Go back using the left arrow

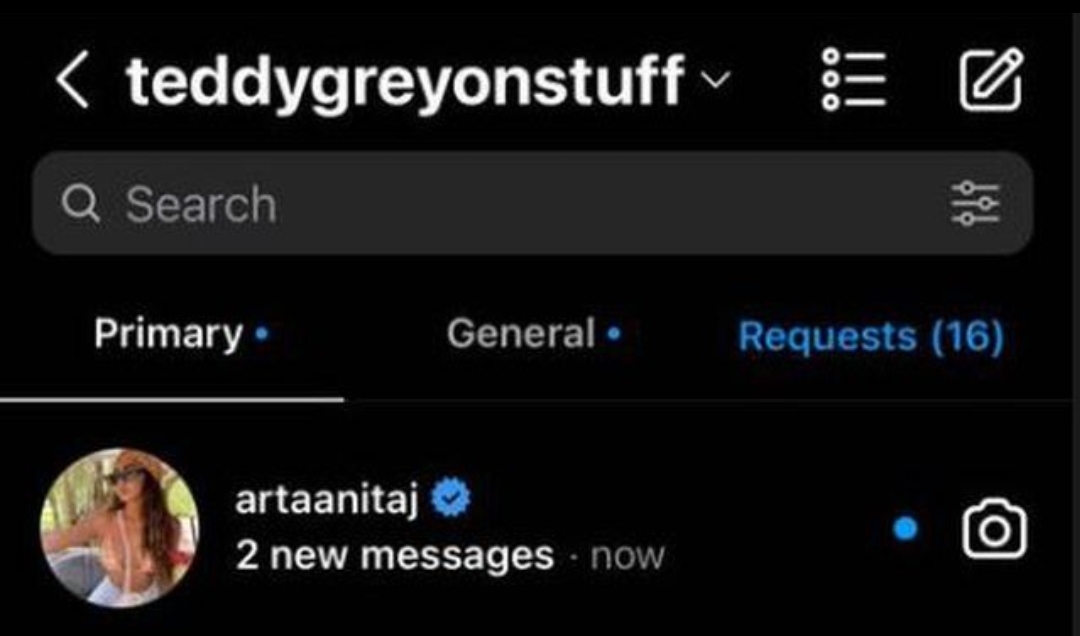(x=73, y=79)
